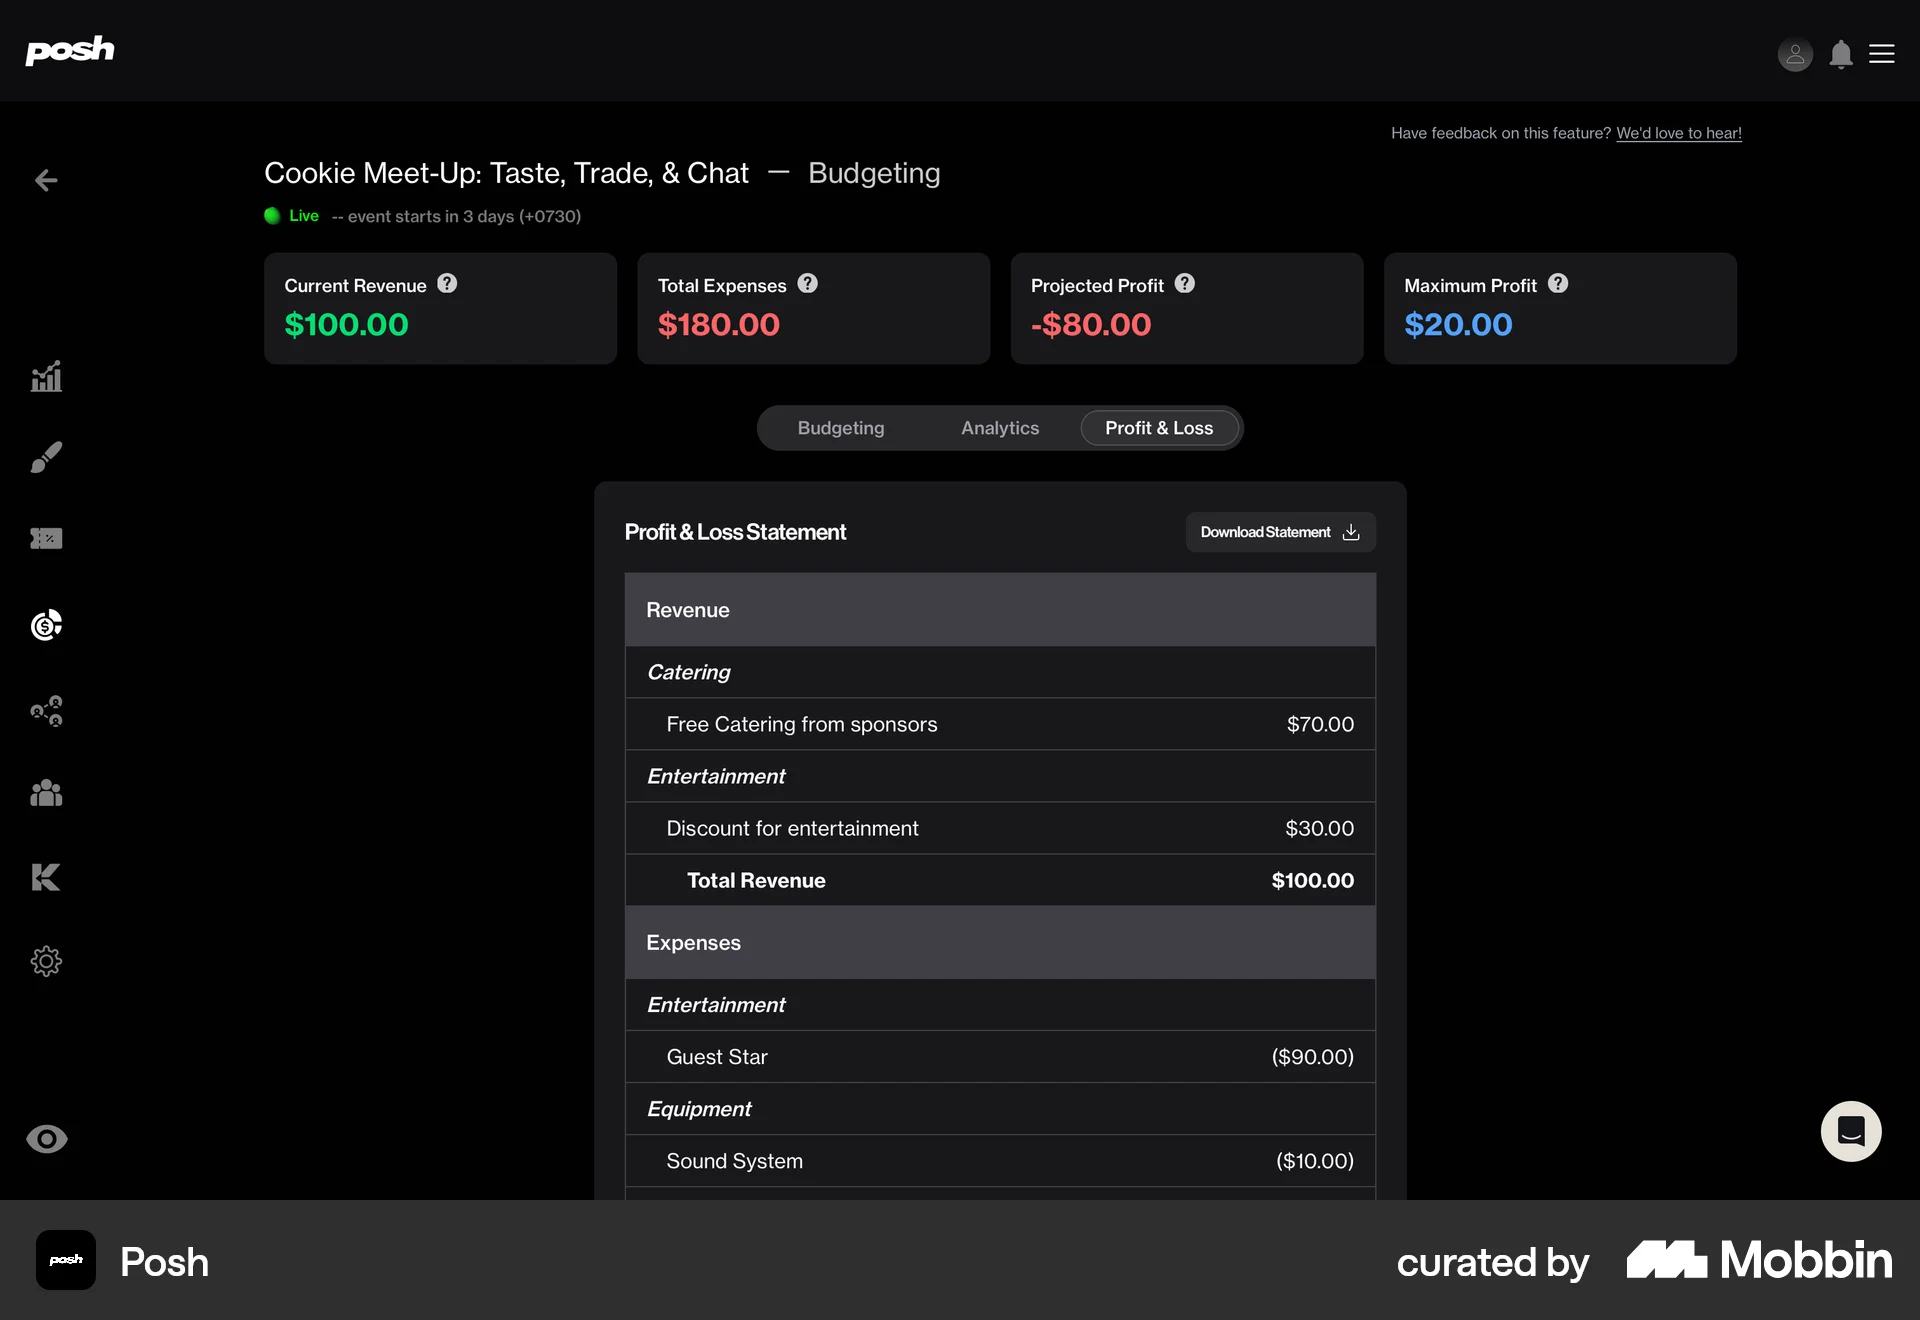Image resolution: width=1920 pixels, height=1320 pixels.
Task: Open the settings gear in sidebar
Action: (46, 961)
